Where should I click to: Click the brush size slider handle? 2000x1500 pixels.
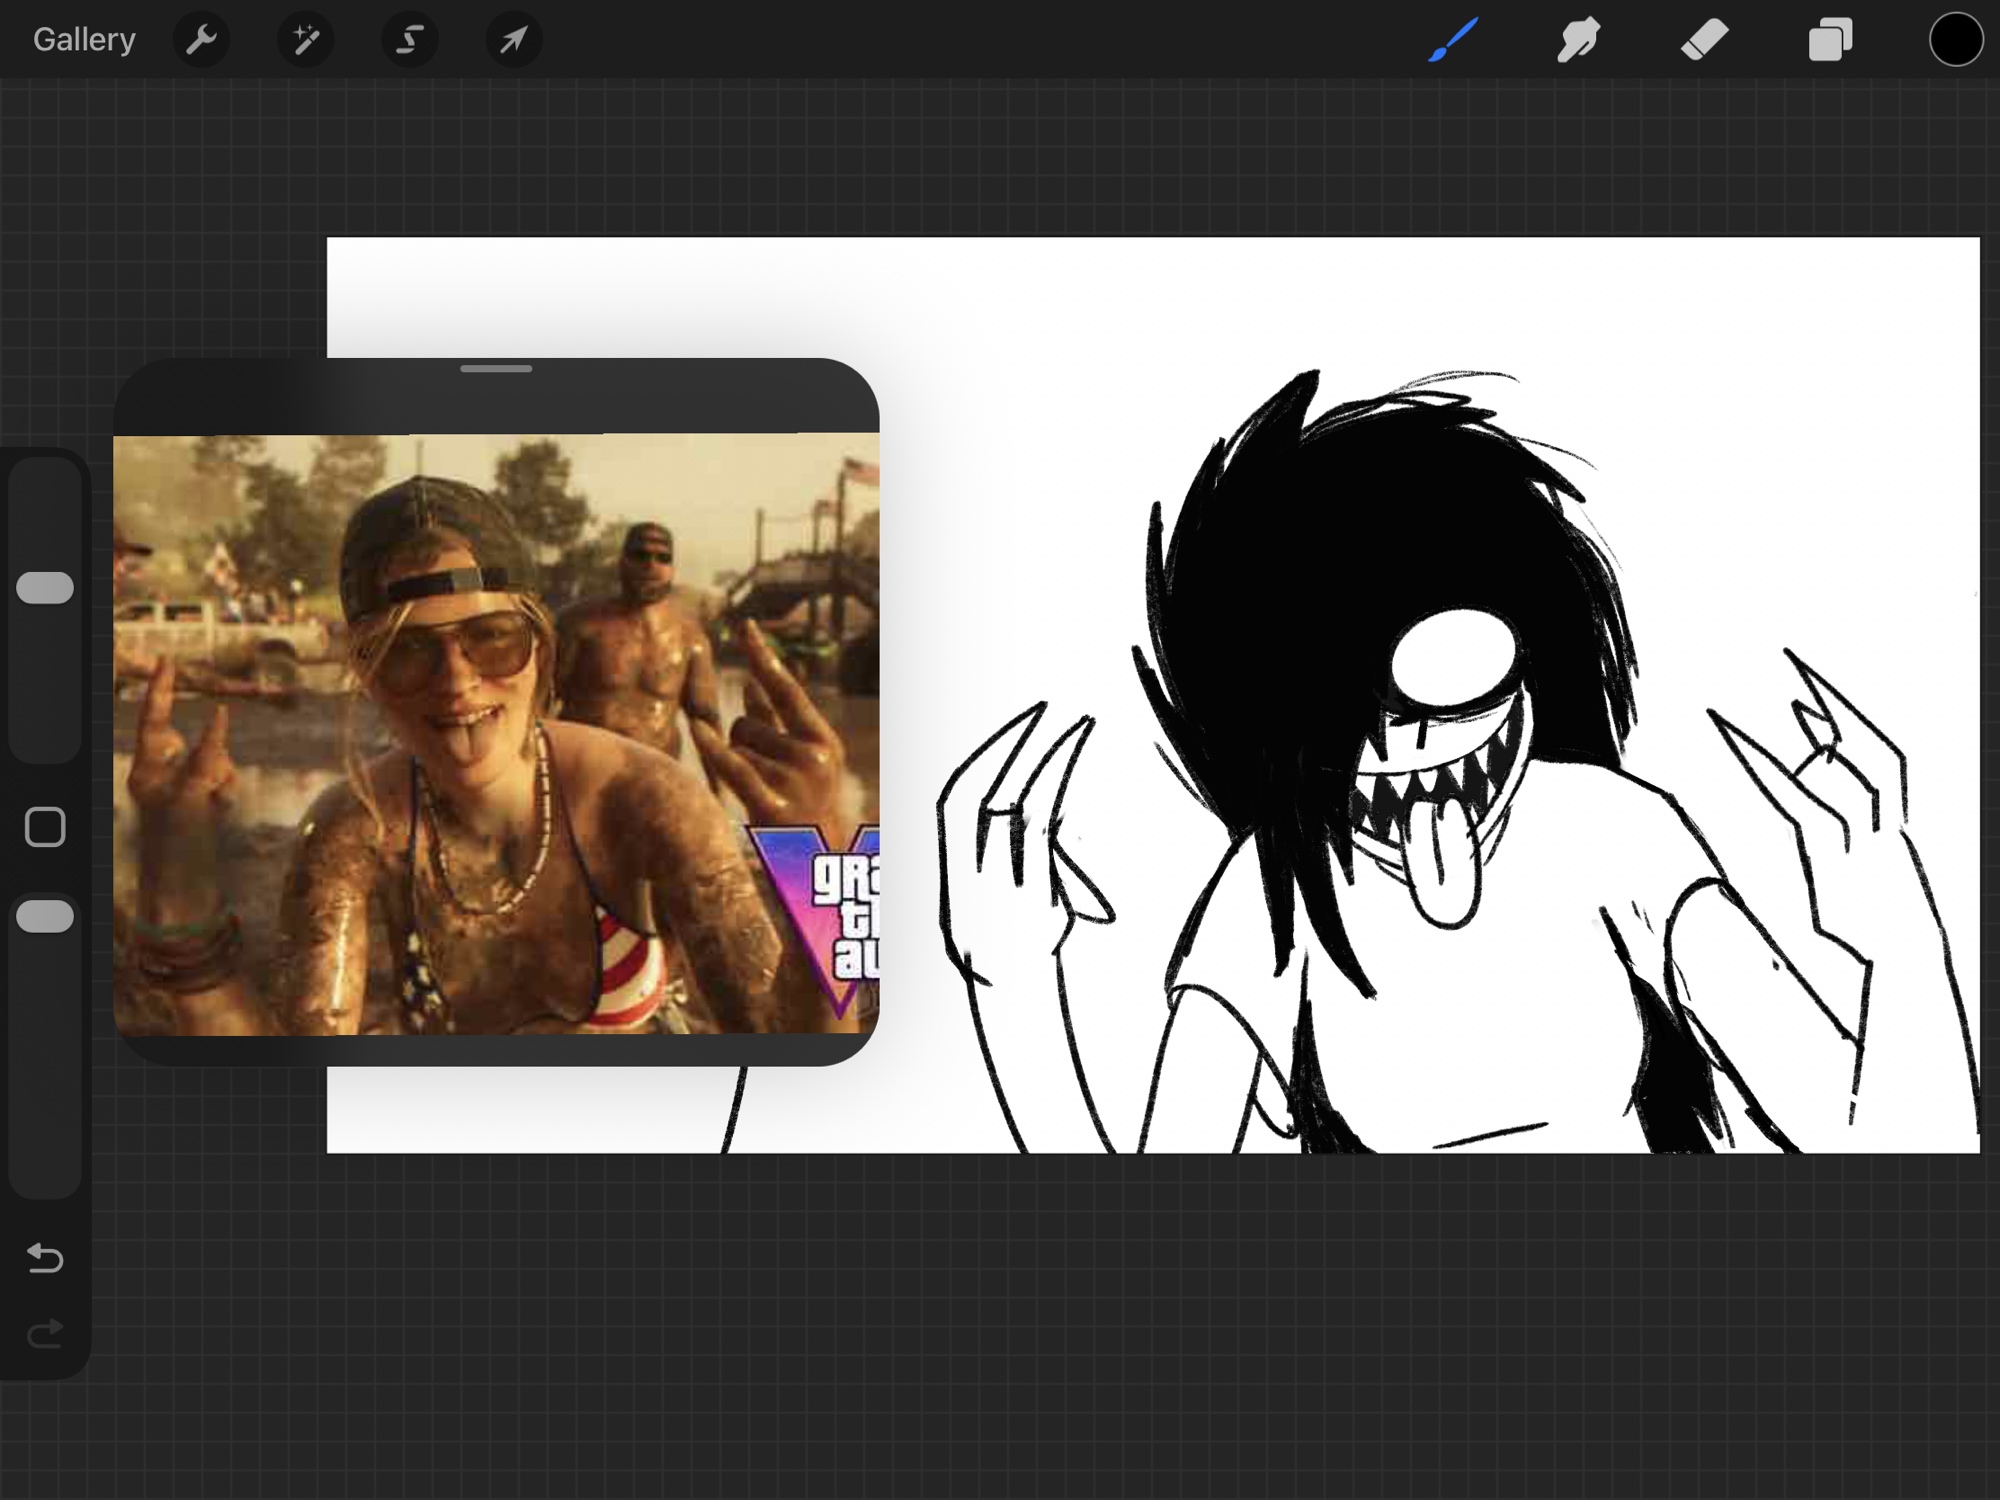45,588
